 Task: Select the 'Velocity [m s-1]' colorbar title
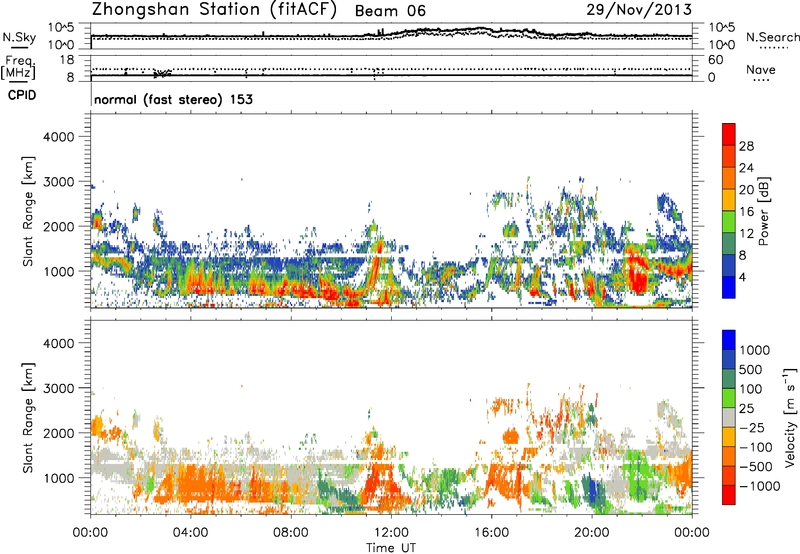[x=789, y=417]
